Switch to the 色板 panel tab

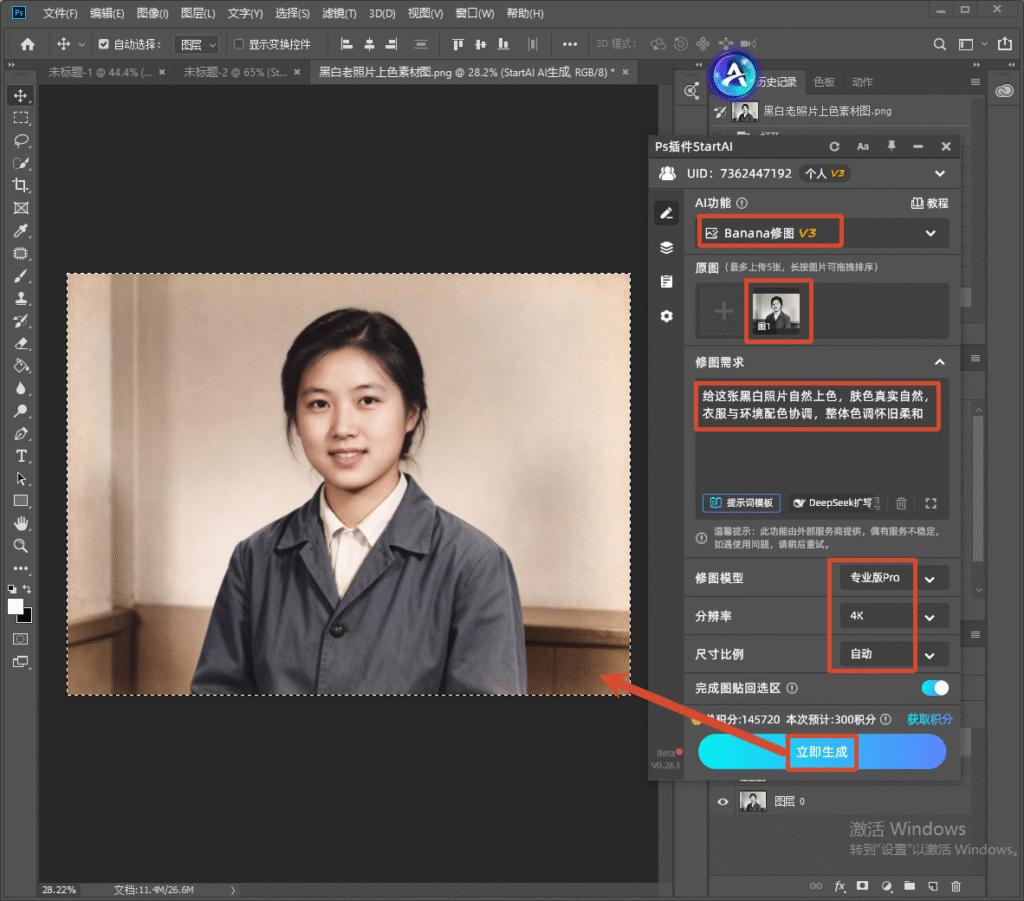click(824, 82)
